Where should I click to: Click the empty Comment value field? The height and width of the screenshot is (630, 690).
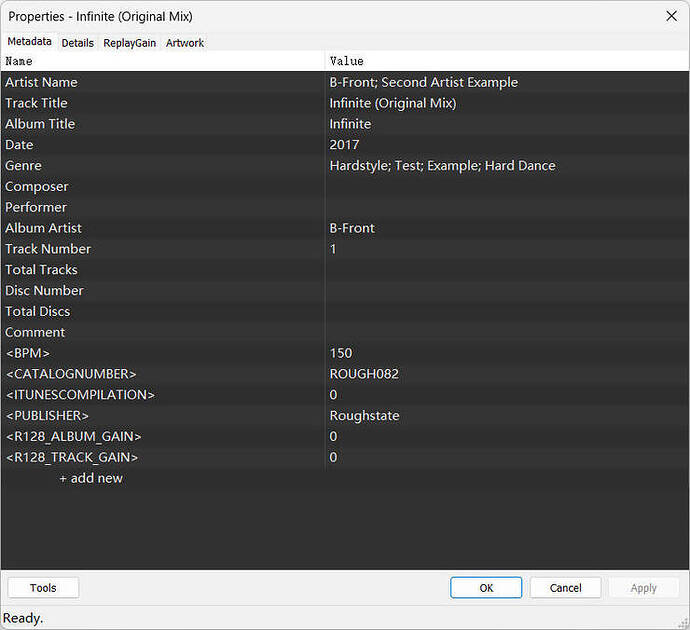click(x=507, y=332)
